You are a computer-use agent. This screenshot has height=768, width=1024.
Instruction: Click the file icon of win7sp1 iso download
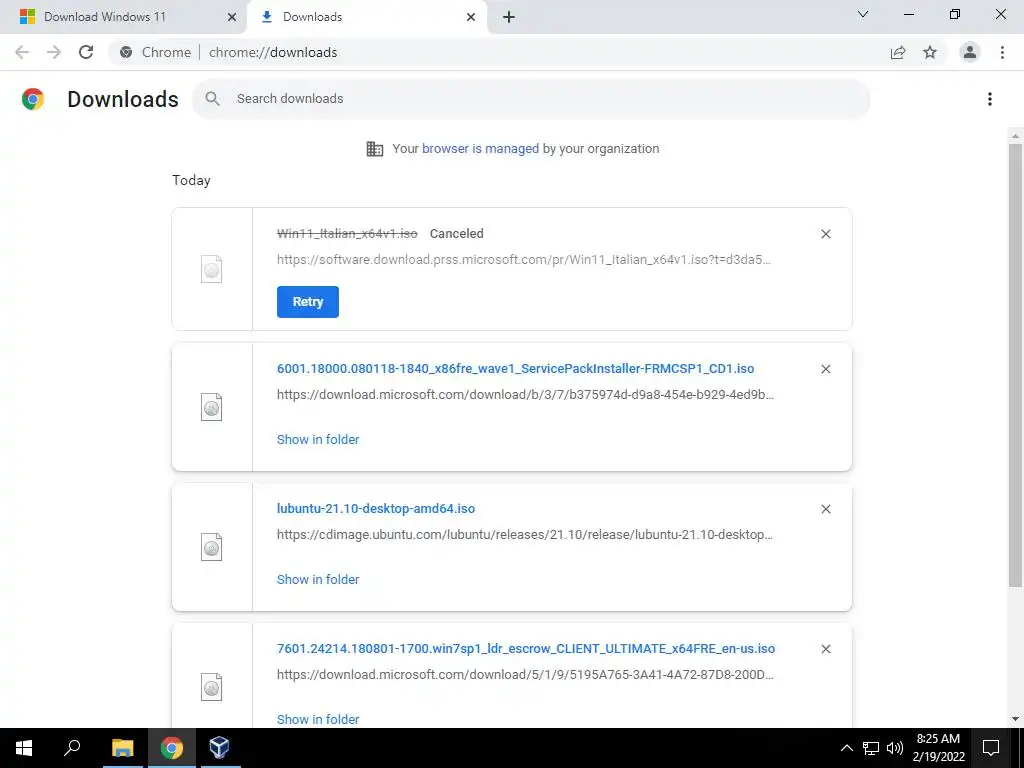pos(212,687)
